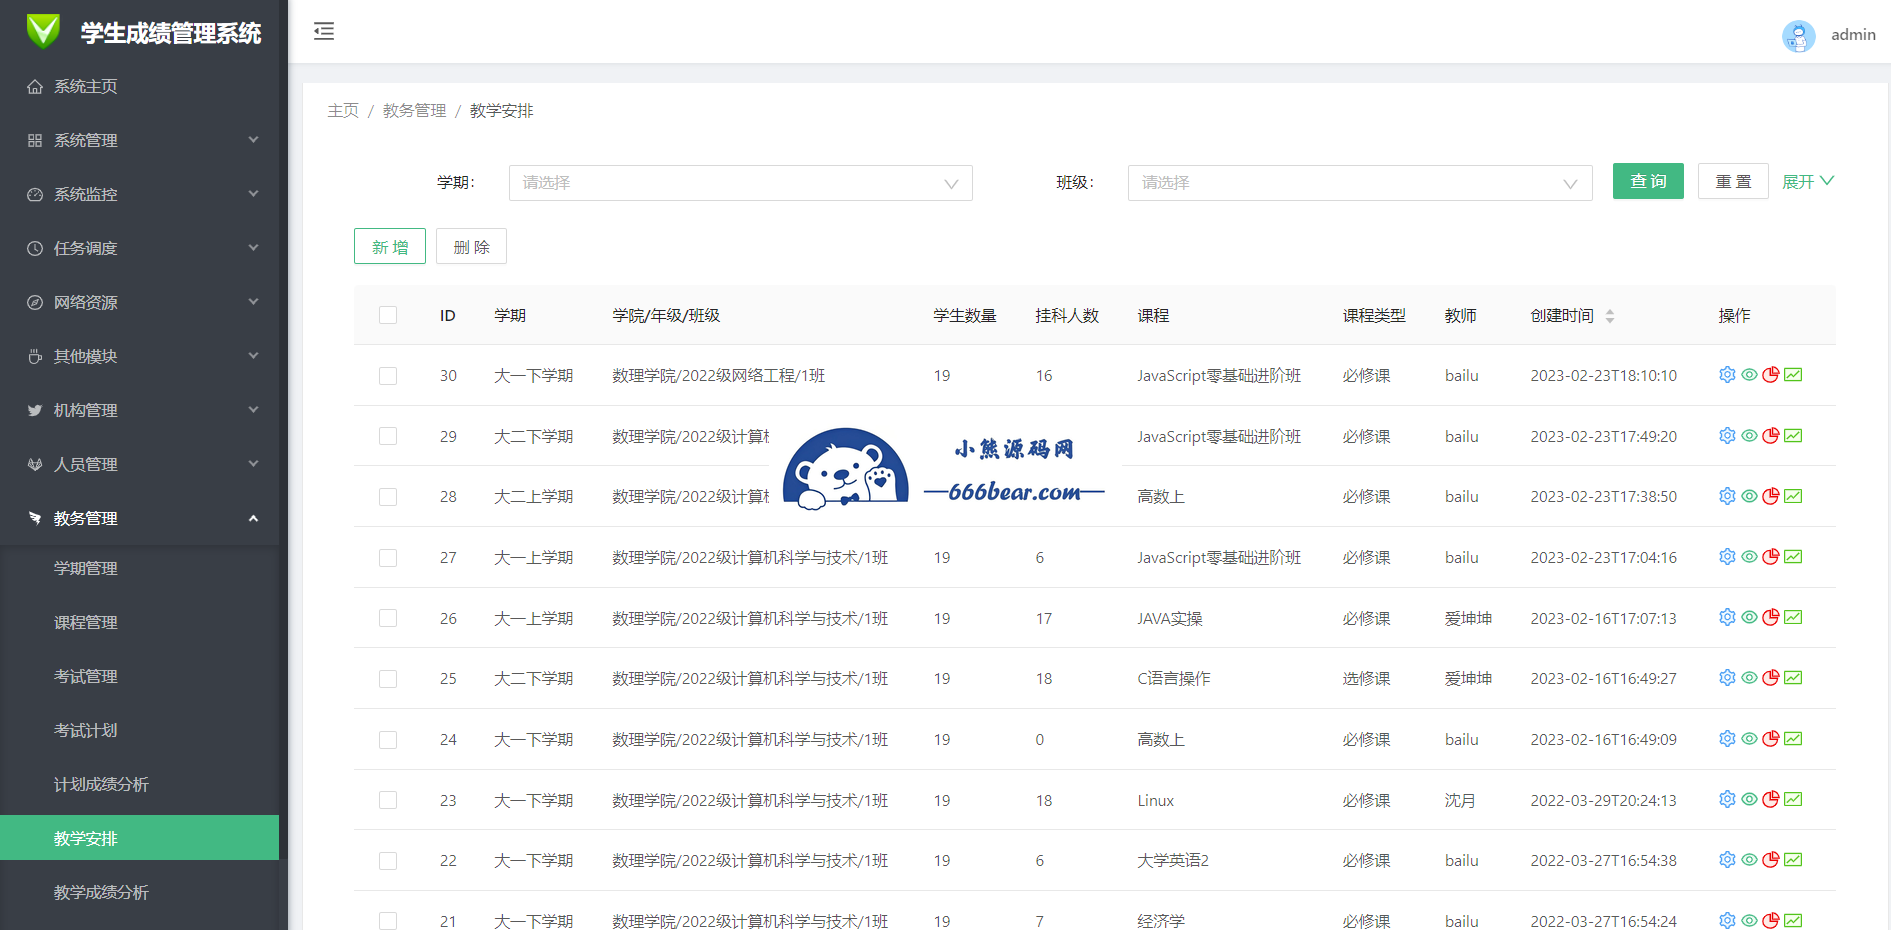Check the checkbox for row ID 30
The image size is (1891, 930).
[388, 376]
